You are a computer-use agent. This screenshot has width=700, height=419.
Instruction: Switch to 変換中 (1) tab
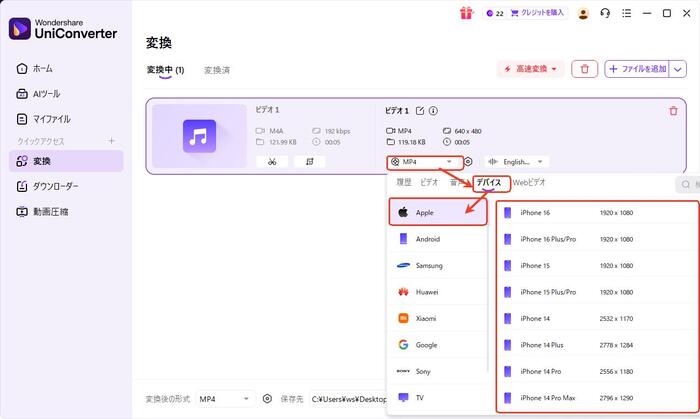[165, 70]
